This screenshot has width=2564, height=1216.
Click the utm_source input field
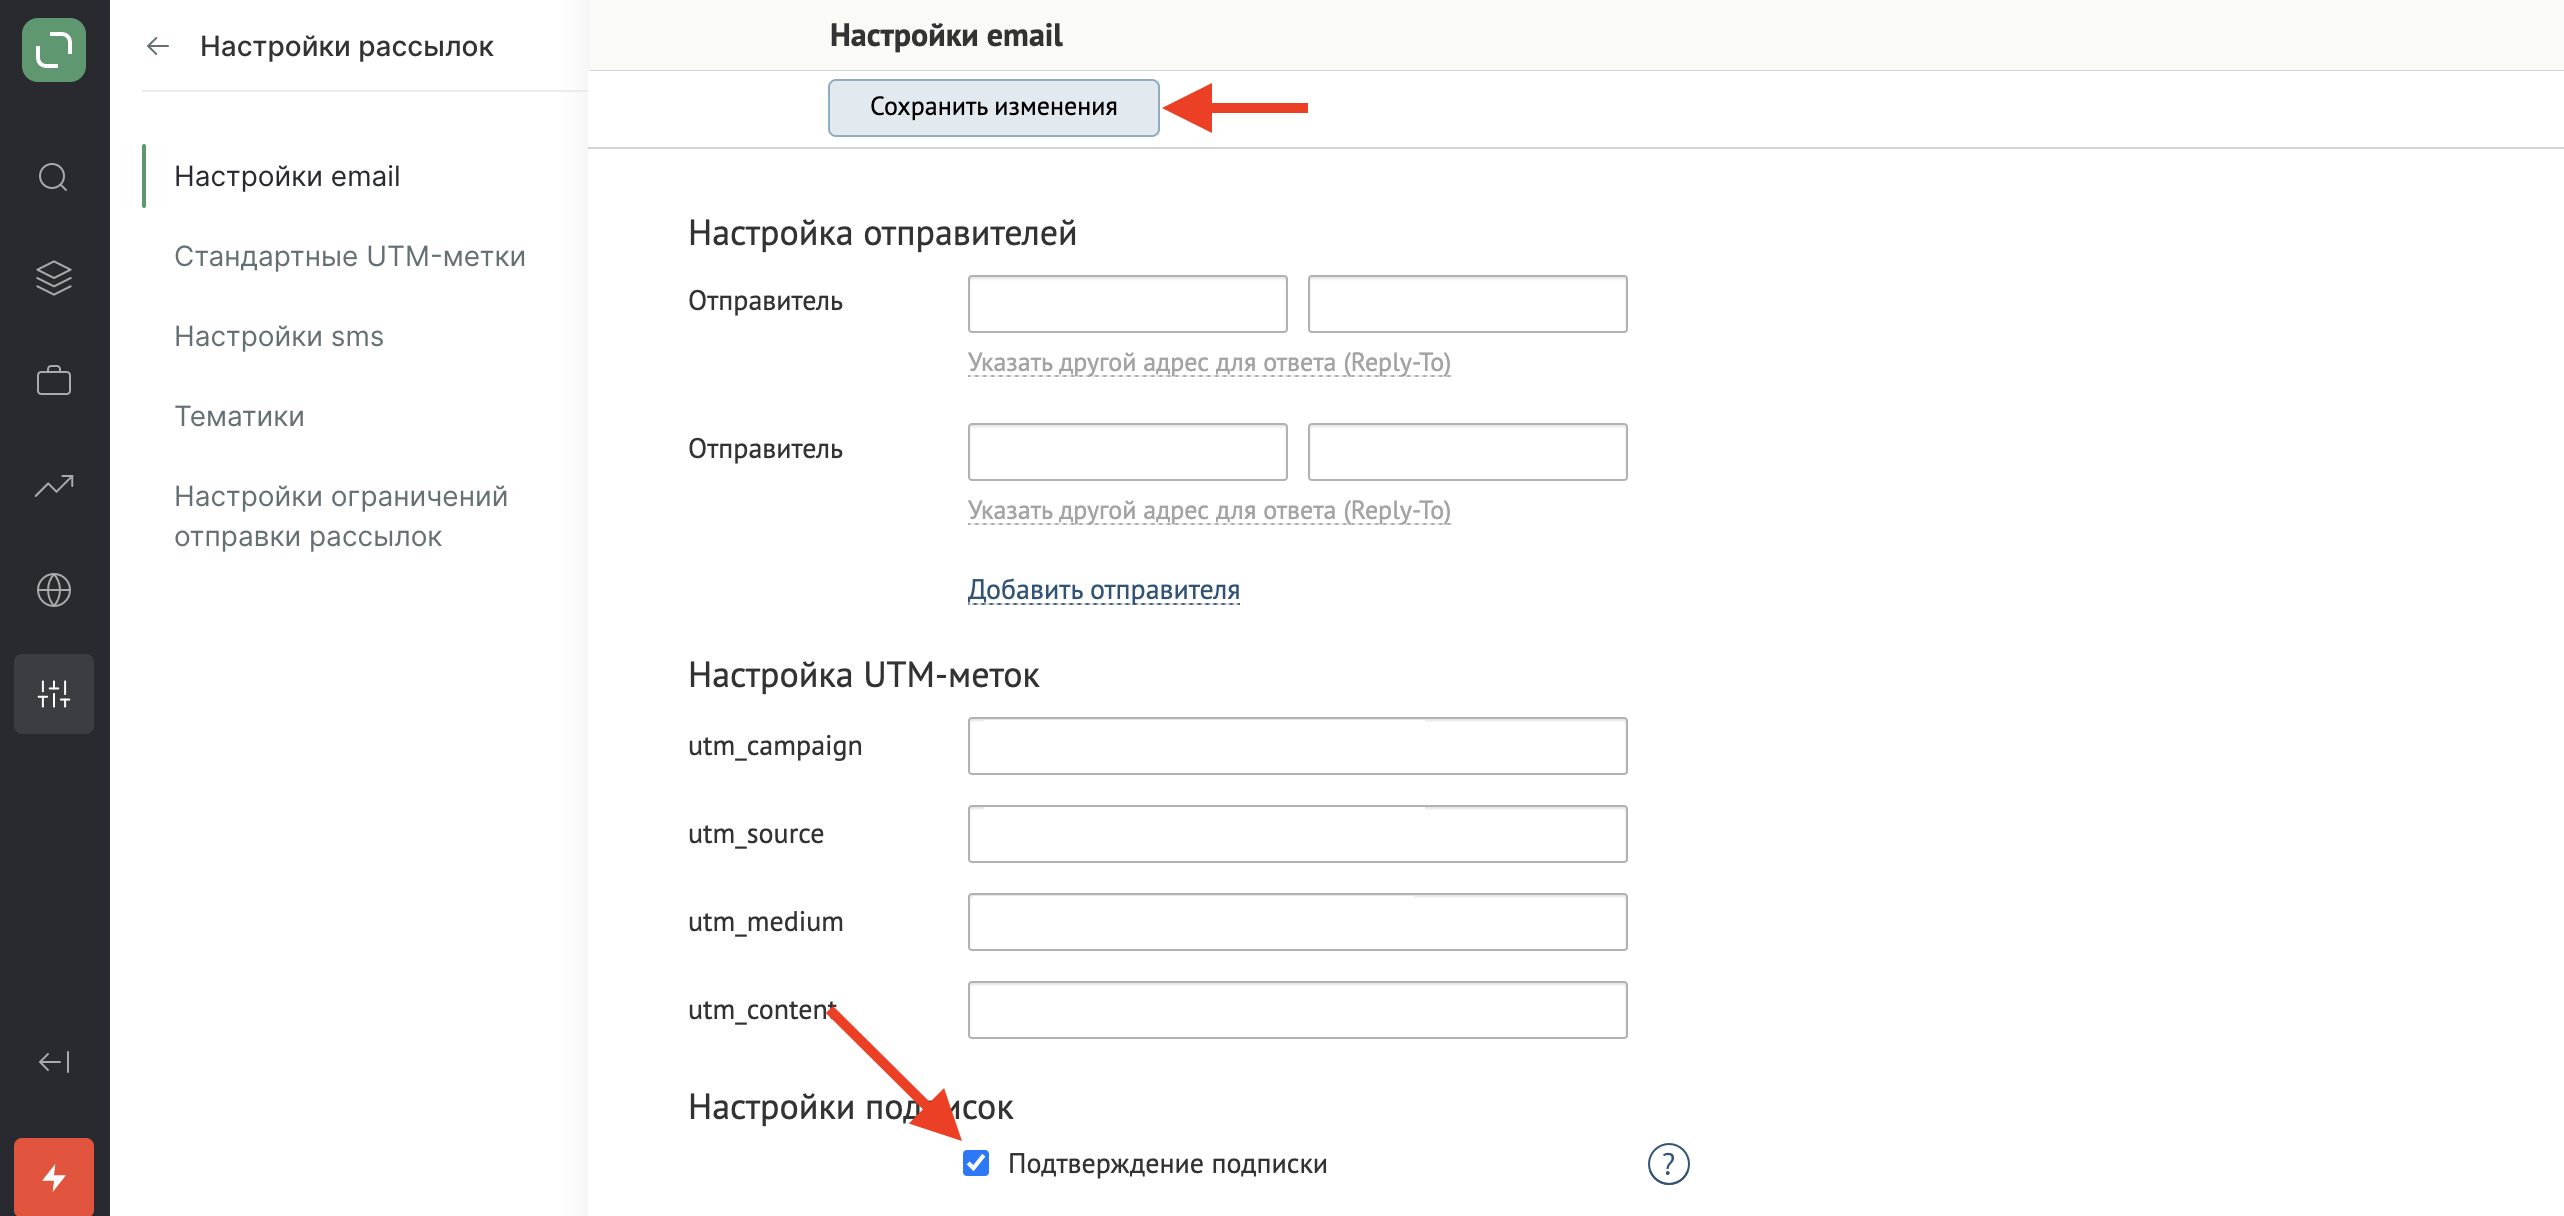(x=1298, y=834)
